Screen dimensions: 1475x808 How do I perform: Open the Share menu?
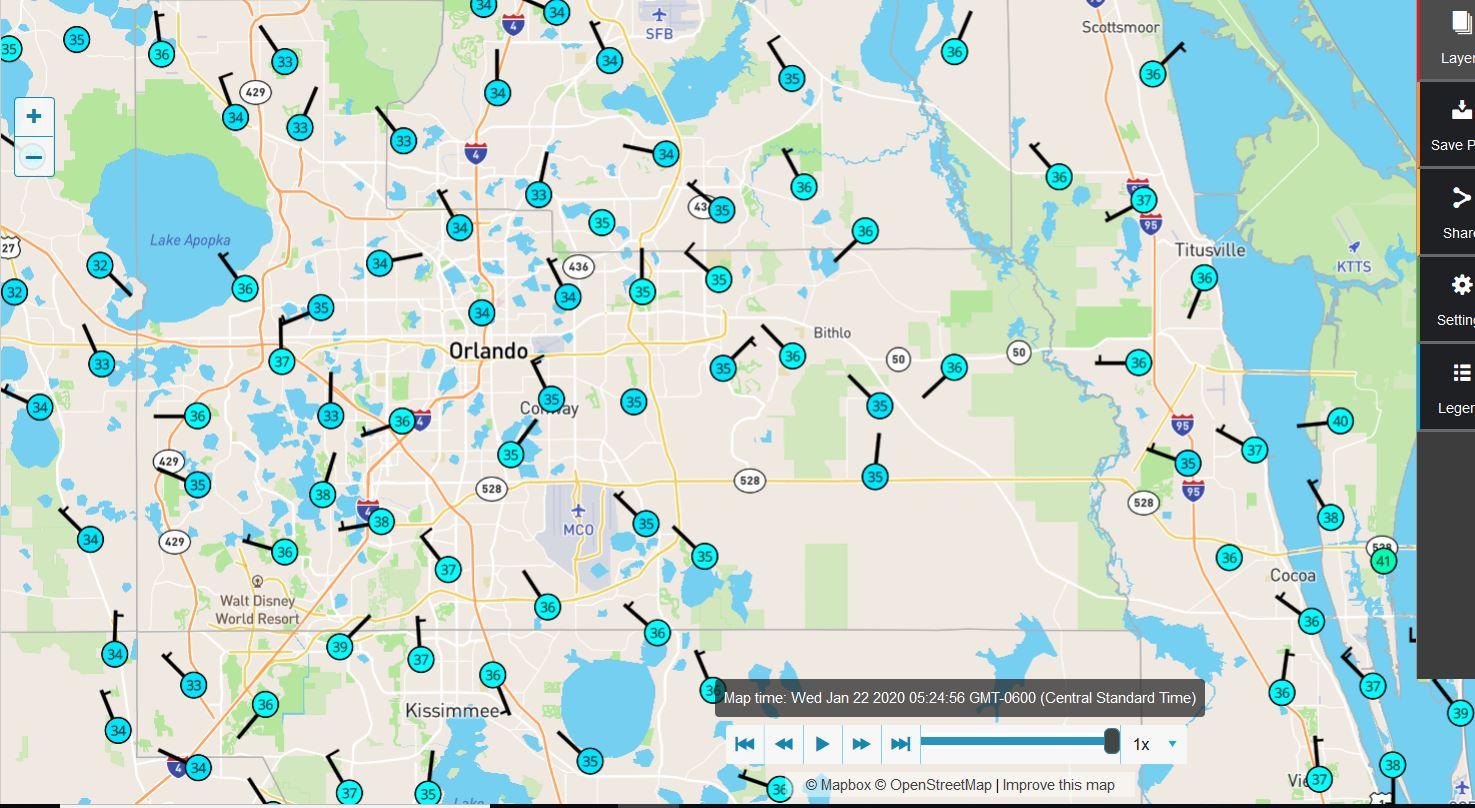click(x=1460, y=211)
